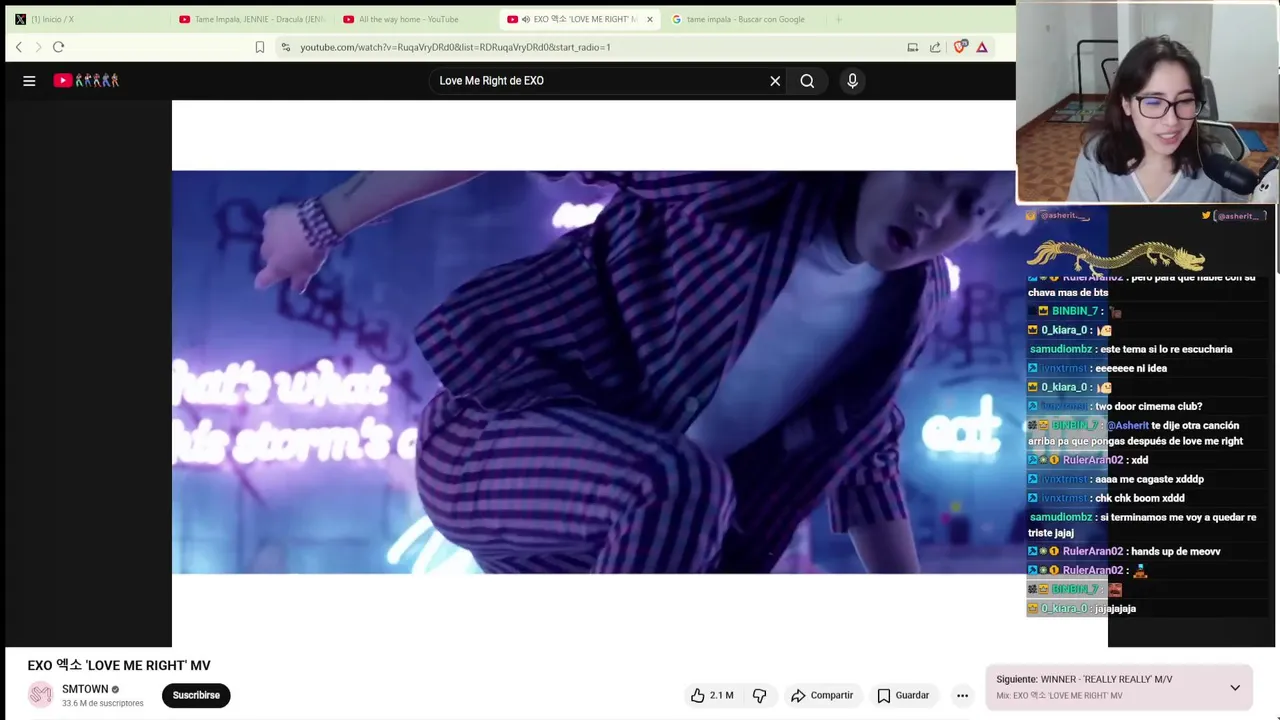
Task: Dislike the EXO video
Action: tap(759, 695)
